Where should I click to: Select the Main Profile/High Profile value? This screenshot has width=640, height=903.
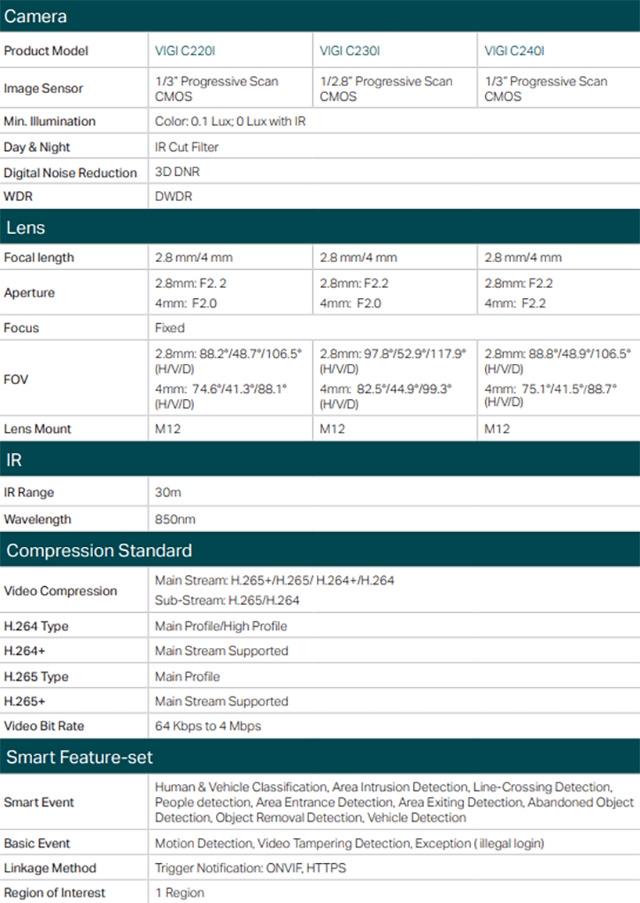221,626
